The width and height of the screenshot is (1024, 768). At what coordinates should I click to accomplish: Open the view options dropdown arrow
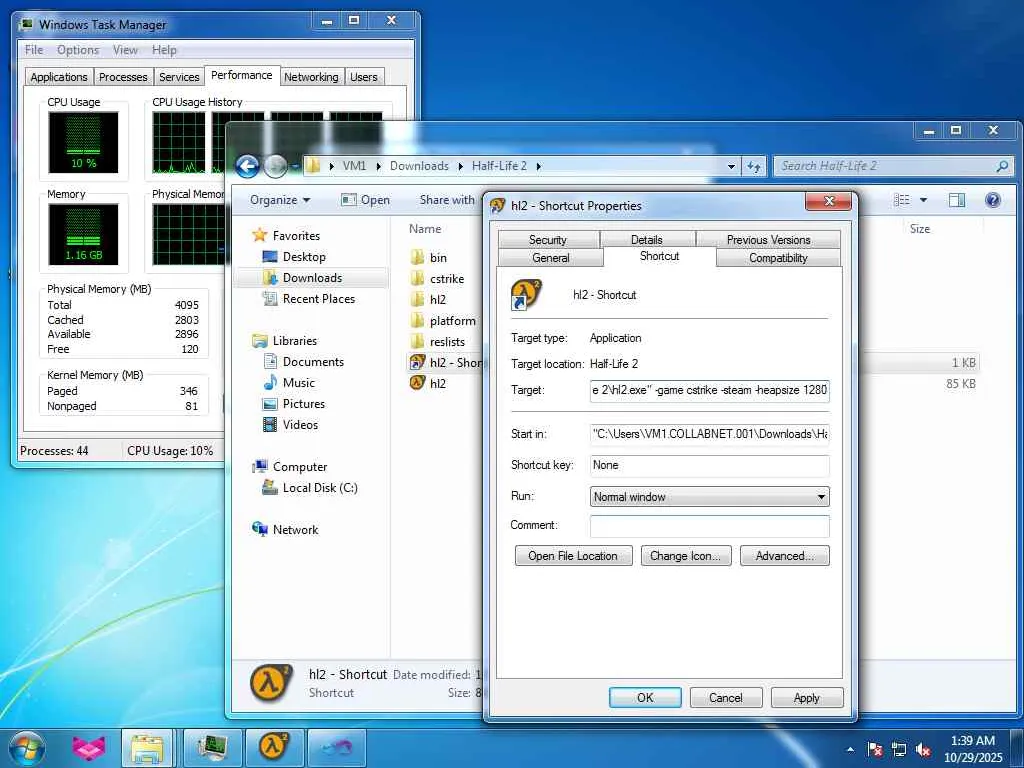tap(923, 200)
